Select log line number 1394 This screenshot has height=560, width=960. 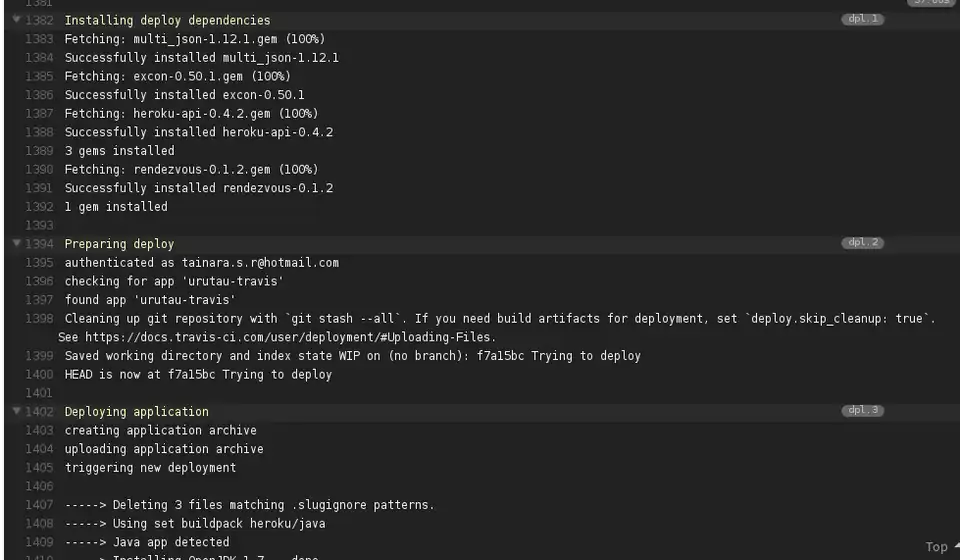pos(40,244)
